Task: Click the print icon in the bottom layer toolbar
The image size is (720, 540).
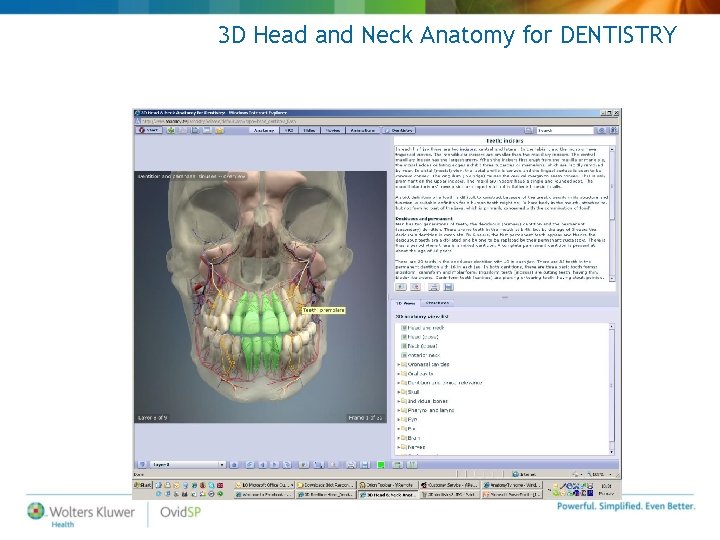Action: click(x=350, y=465)
